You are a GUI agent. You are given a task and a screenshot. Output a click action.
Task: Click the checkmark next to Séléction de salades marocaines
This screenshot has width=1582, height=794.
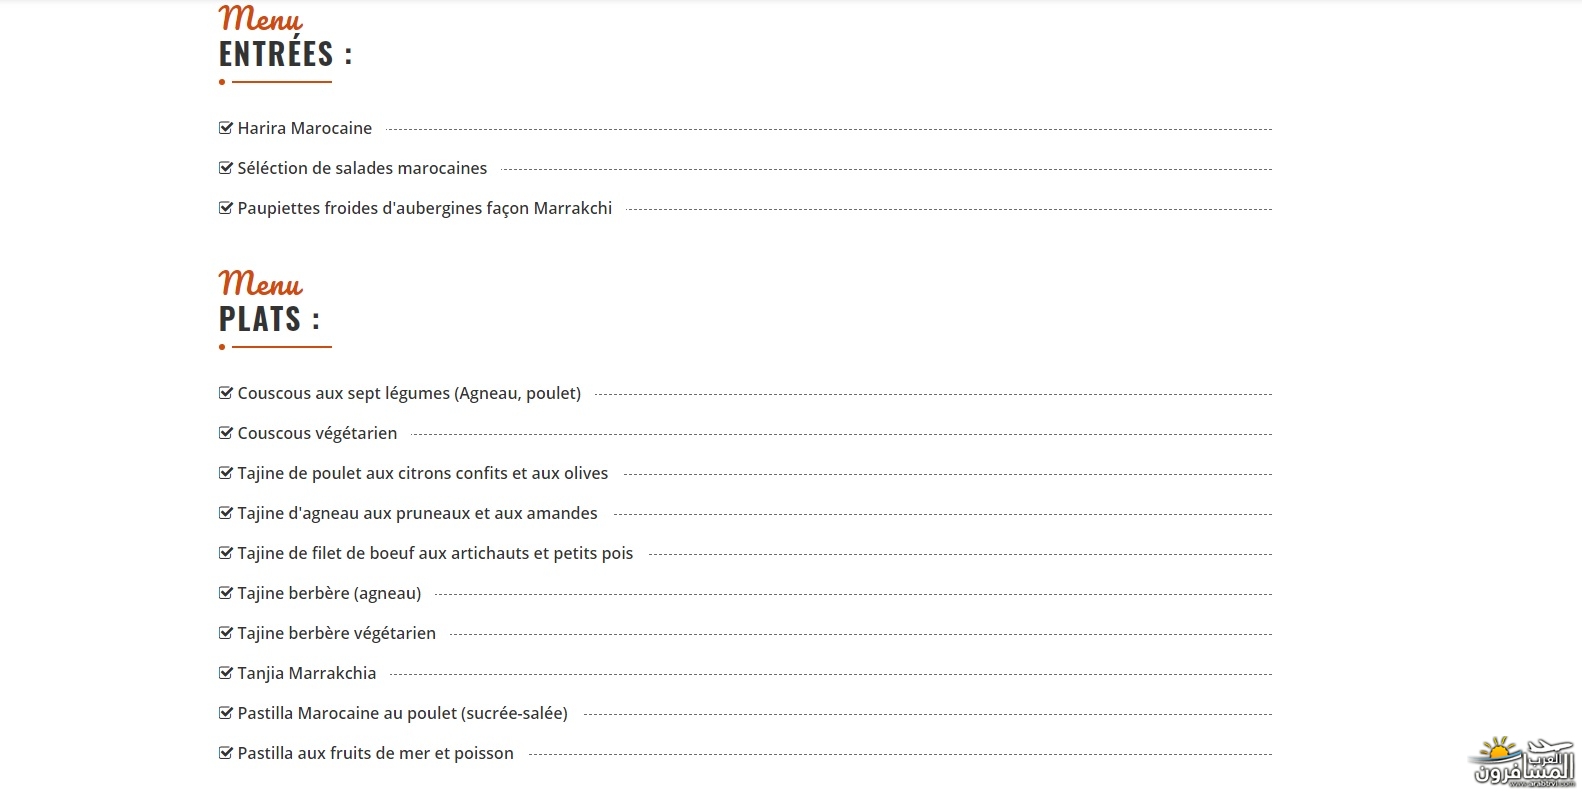[x=226, y=168]
